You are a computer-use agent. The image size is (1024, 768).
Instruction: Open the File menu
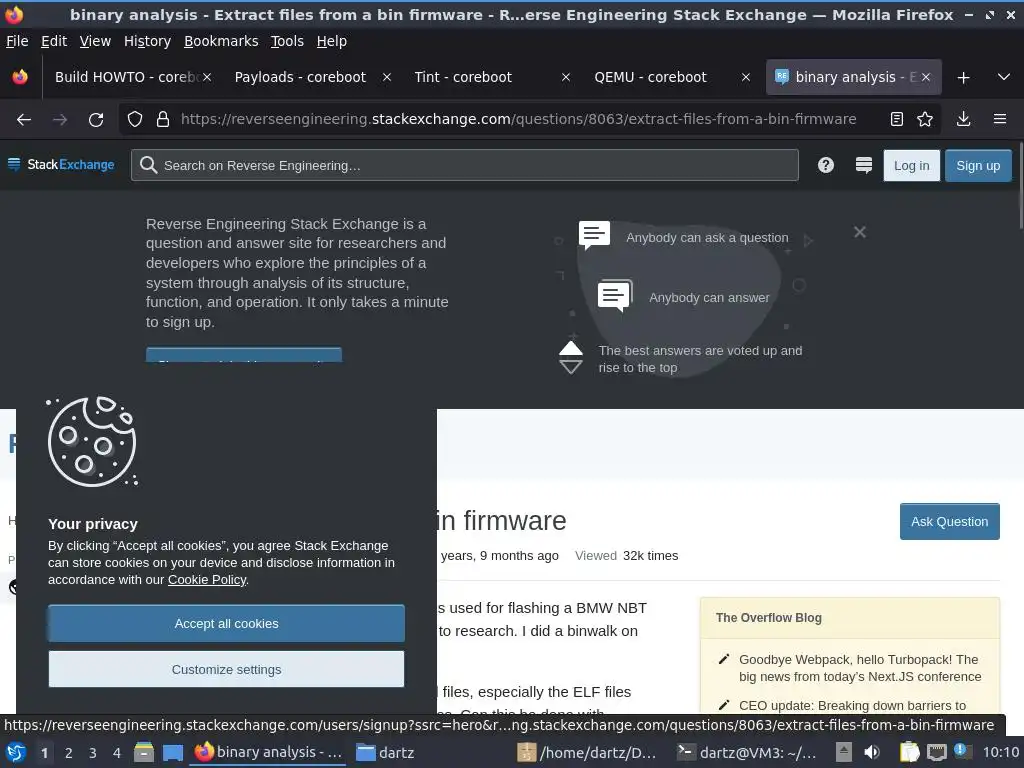click(17, 41)
